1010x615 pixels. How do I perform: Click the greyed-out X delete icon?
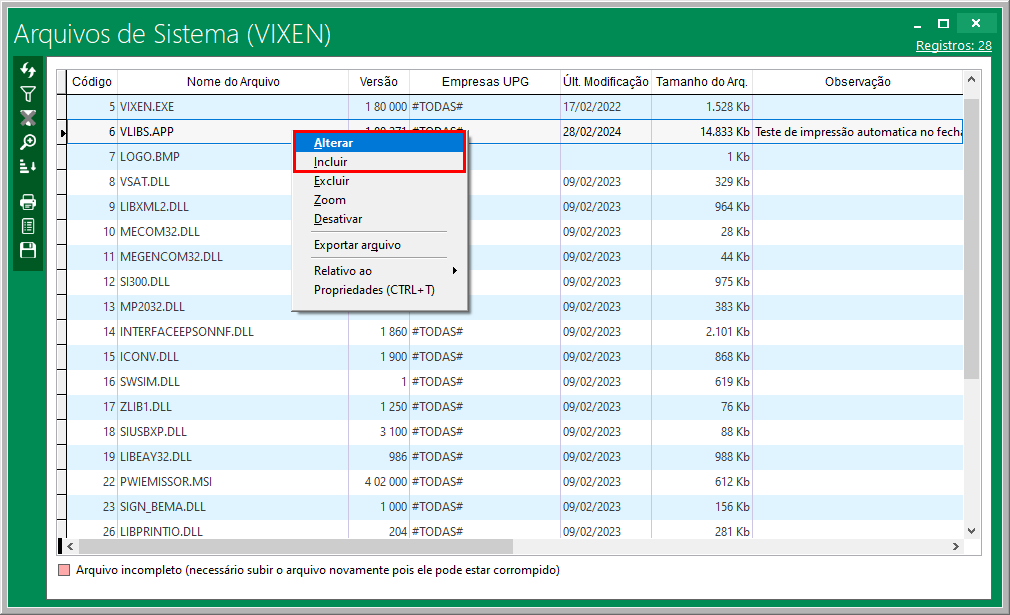28,118
